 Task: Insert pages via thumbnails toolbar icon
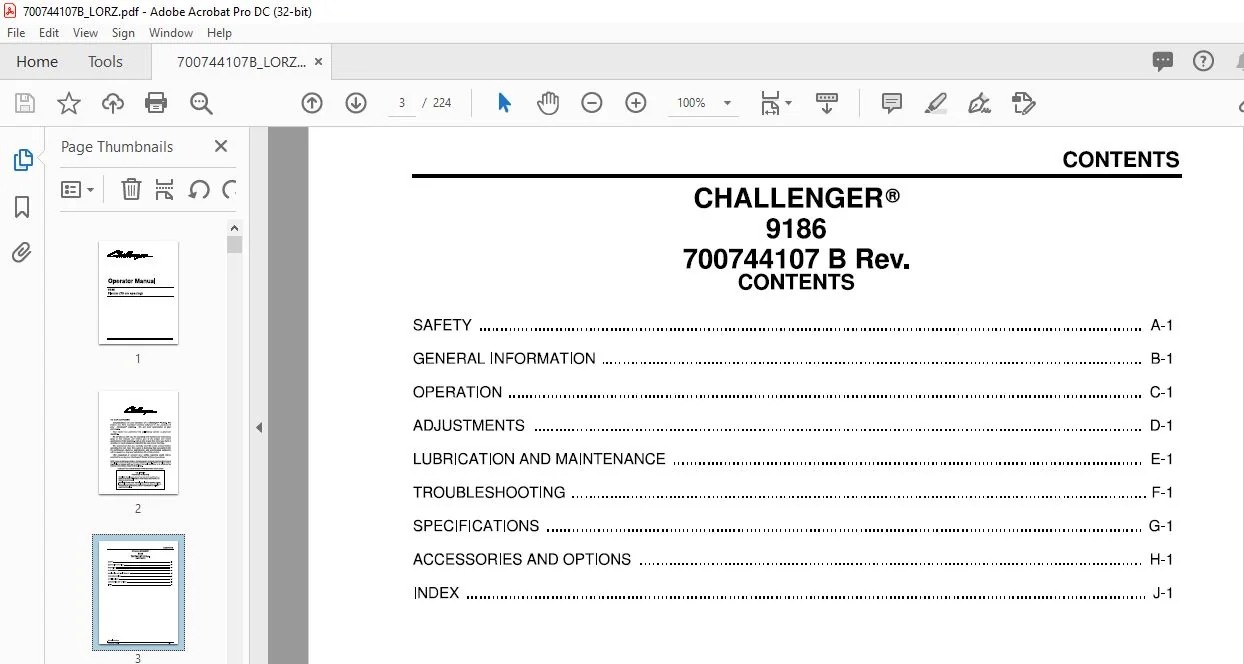click(x=165, y=189)
